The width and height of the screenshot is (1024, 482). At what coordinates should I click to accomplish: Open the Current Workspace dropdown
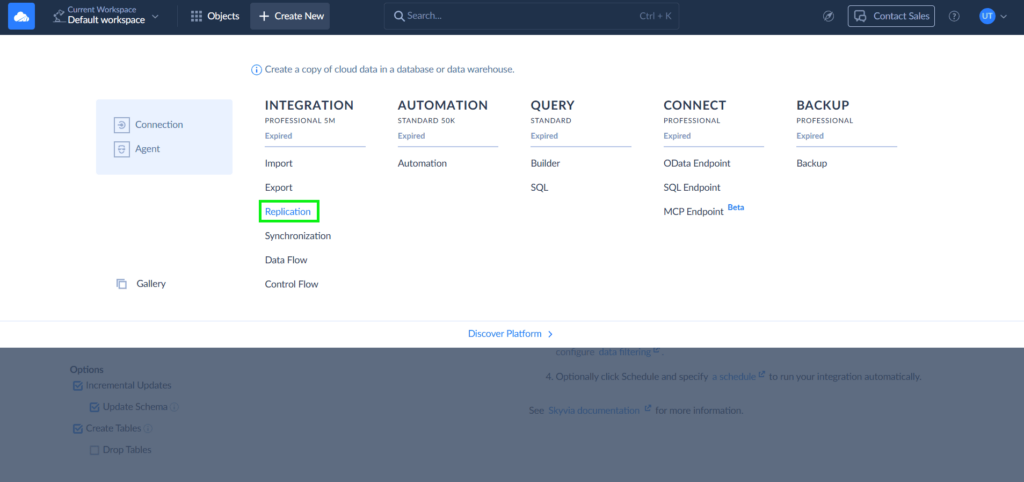click(x=106, y=16)
